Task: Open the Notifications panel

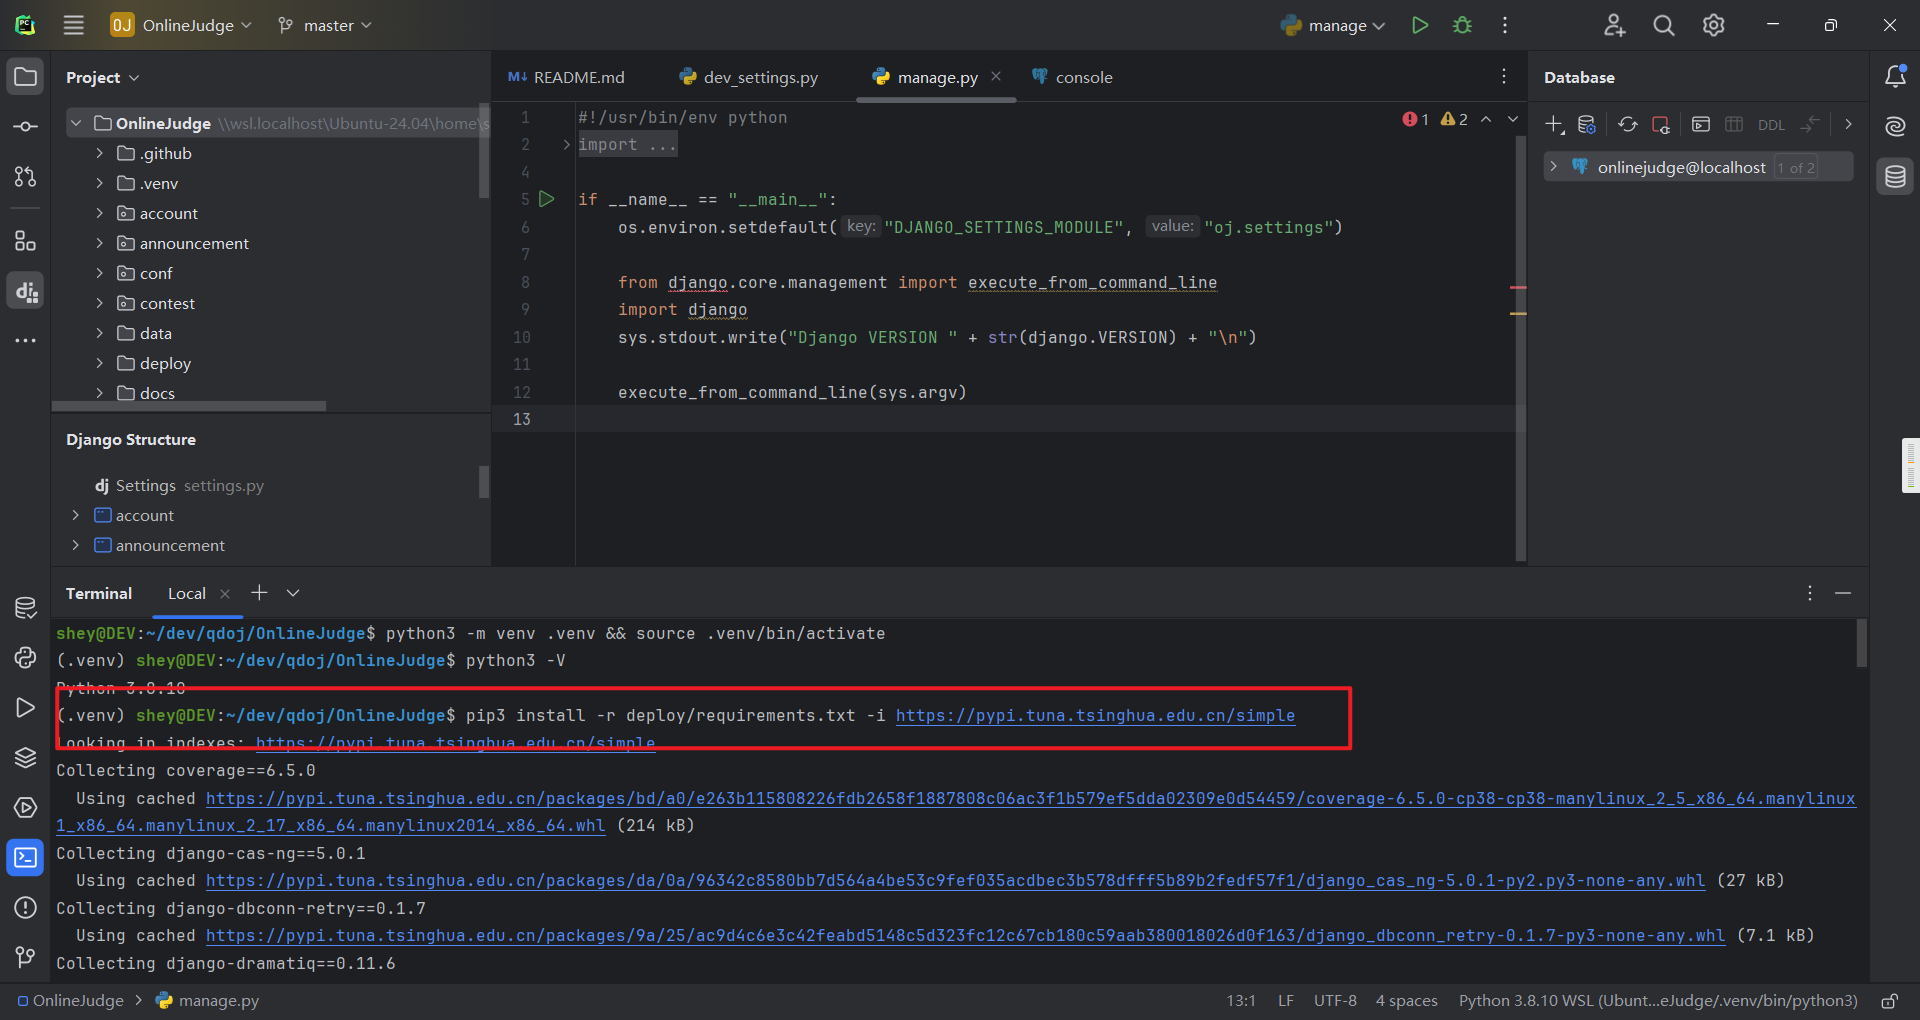Action: (x=1895, y=77)
